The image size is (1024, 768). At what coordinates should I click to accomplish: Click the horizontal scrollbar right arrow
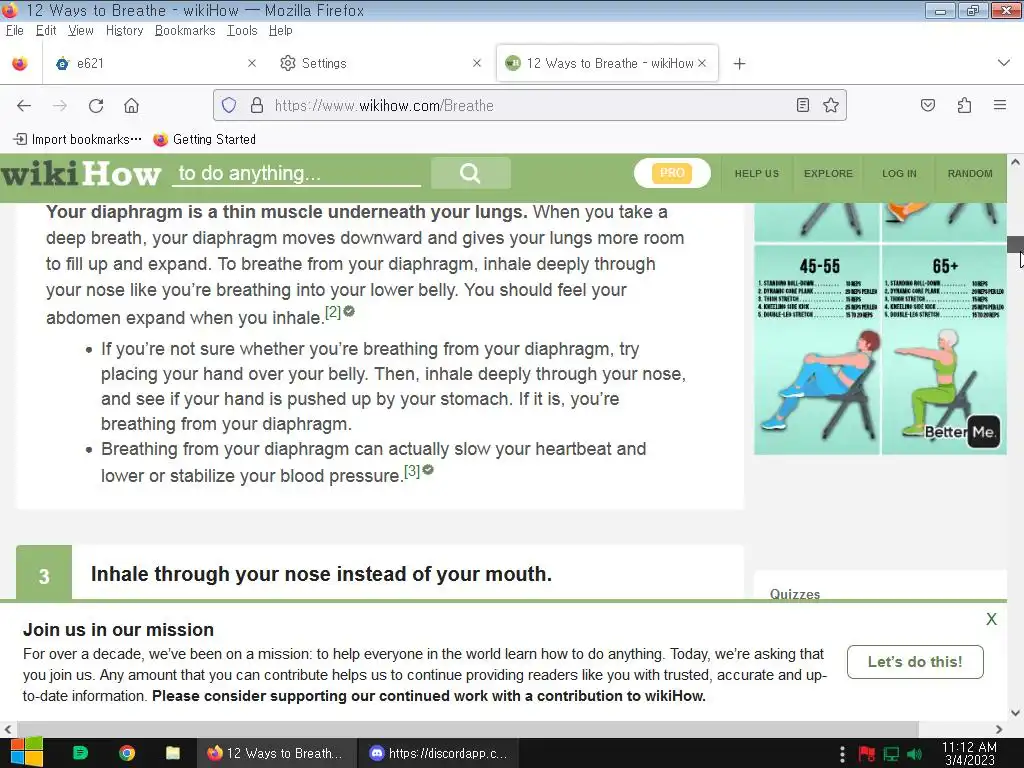point(999,729)
